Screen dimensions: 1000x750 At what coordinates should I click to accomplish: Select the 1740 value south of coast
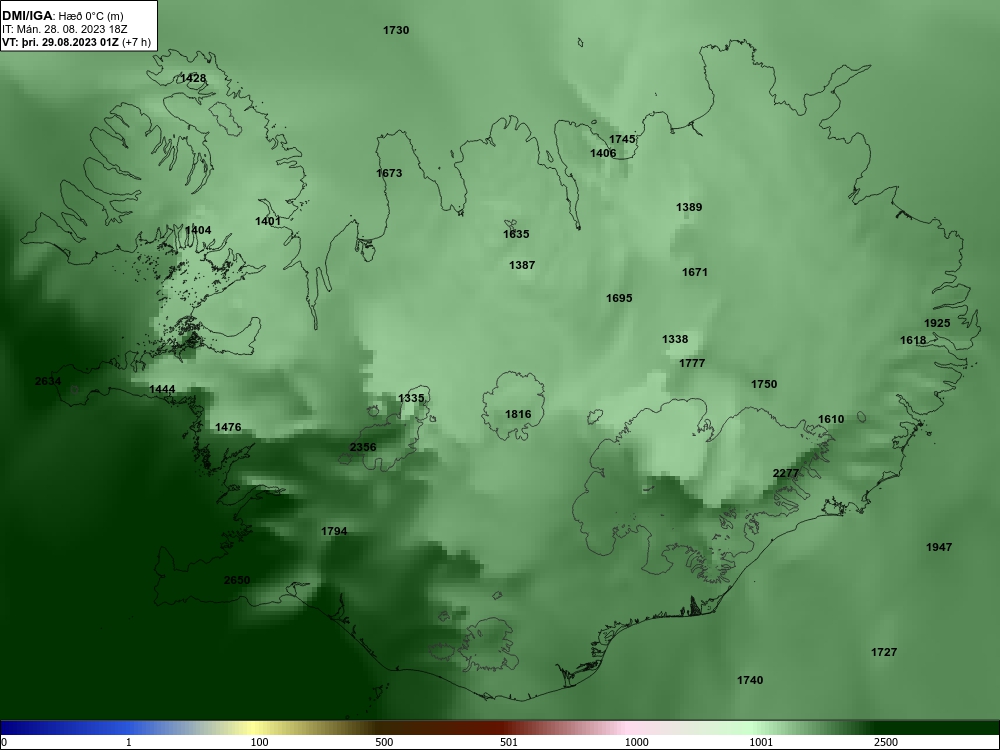point(750,680)
